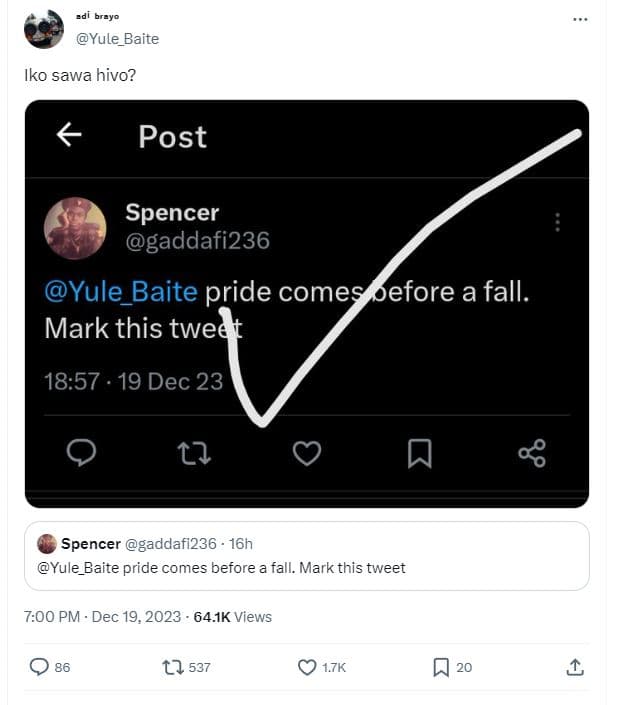
Task: Click the retweet icon inside the screenshot
Action: [x=194, y=454]
